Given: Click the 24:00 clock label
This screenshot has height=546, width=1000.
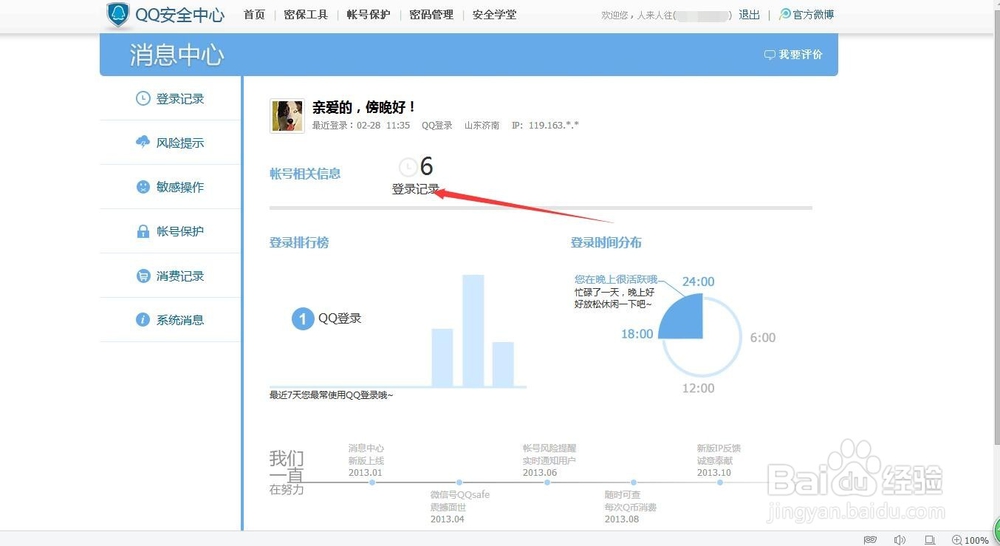Looking at the screenshot, I should coord(698,281).
